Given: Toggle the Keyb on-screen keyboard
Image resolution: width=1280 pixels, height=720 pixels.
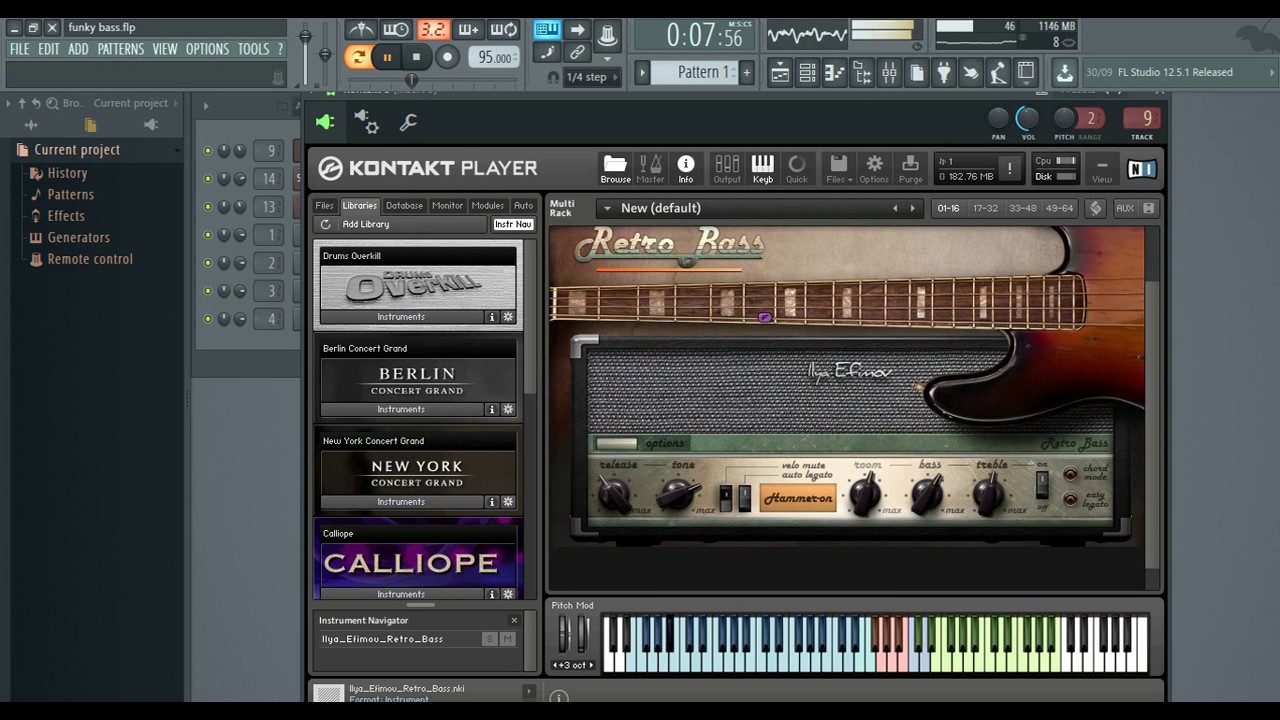Looking at the screenshot, I should pos(762,168).
